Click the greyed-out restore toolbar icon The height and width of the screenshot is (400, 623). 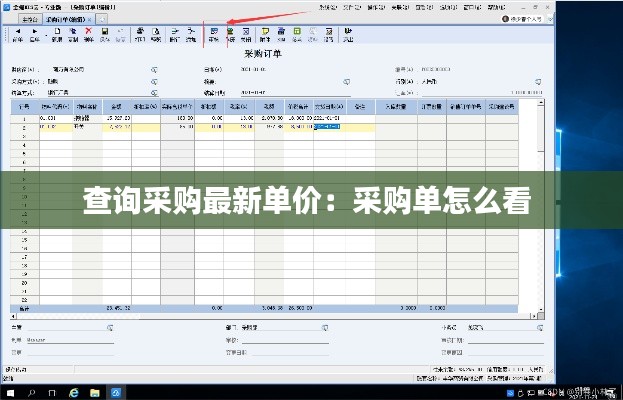point(120,35)
